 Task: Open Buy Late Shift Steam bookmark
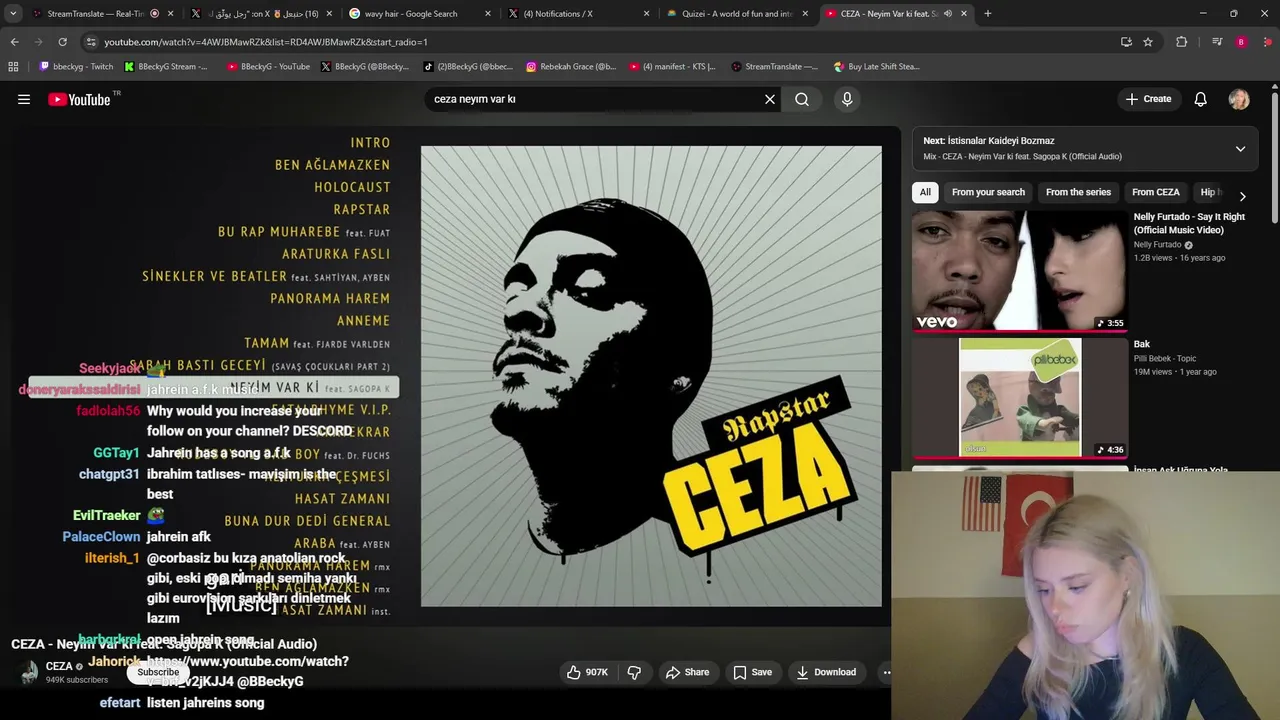click(x=875, y=67)
